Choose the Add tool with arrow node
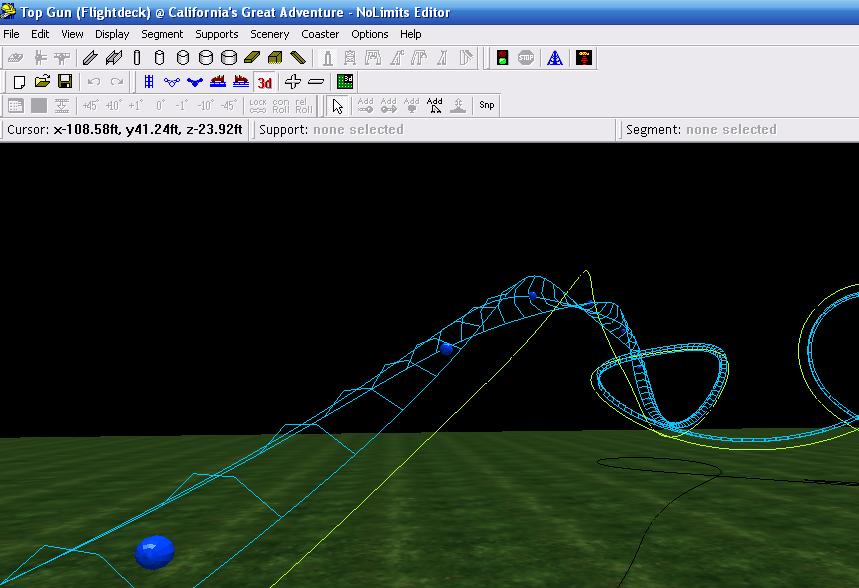Image resolution: width=859 pixels, height=588 pixels. [388, 105]
